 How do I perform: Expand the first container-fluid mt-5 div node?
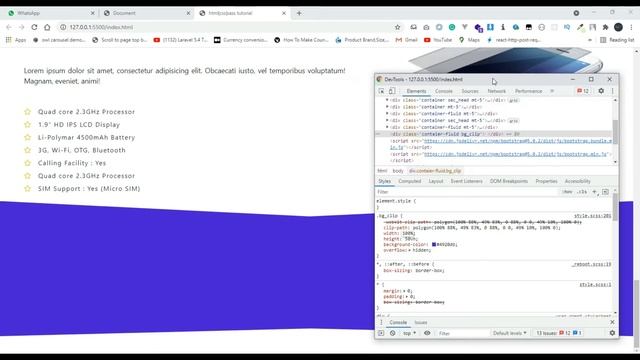pos(387,113)
